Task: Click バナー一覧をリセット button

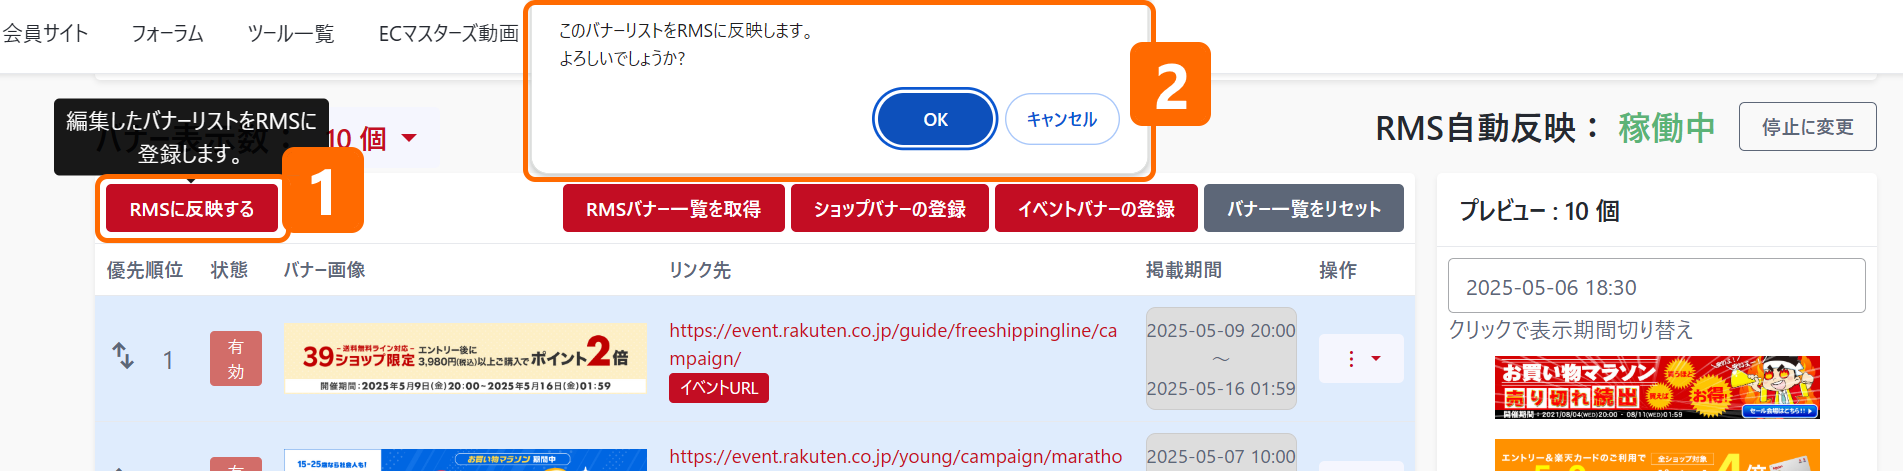Action: 1304,209
